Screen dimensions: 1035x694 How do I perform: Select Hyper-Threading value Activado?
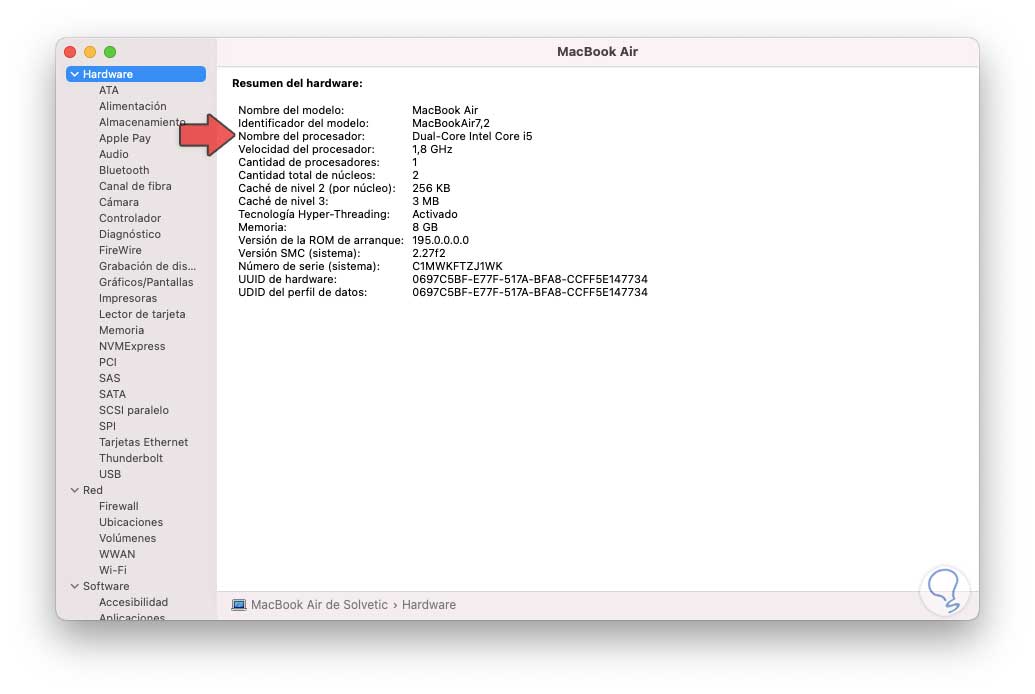435,214
